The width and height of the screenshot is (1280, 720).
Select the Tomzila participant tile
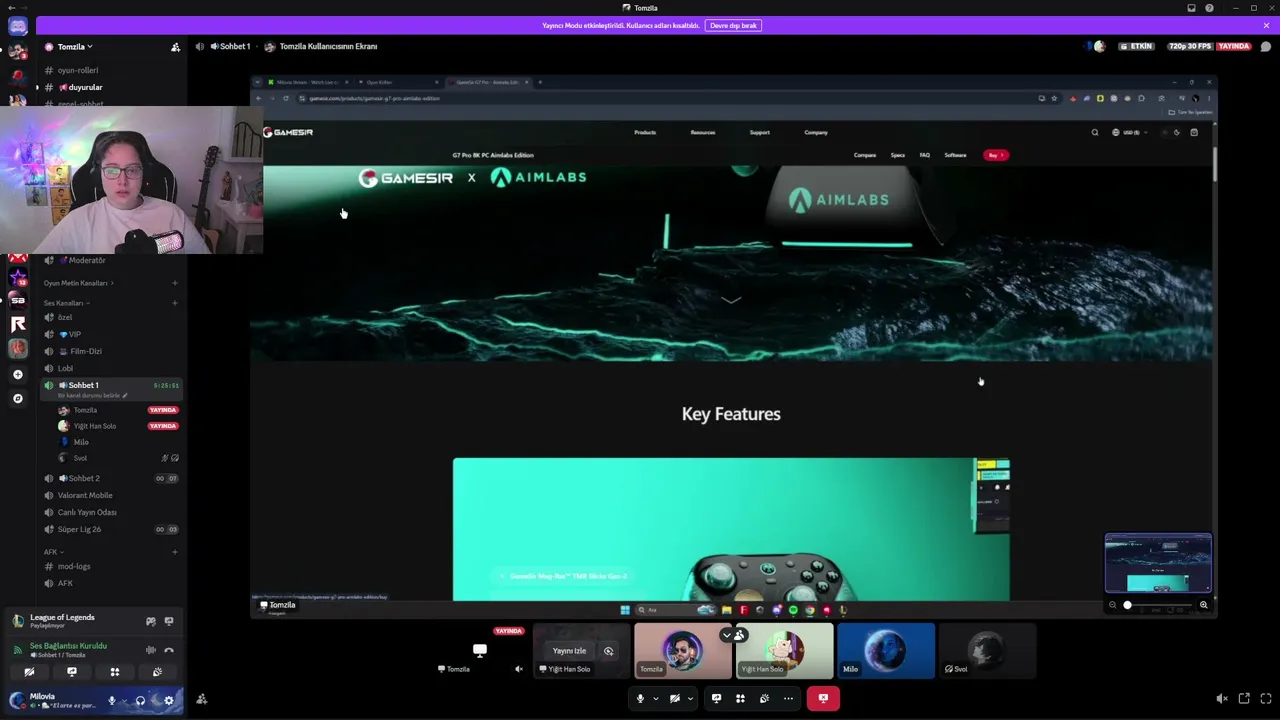683,651
